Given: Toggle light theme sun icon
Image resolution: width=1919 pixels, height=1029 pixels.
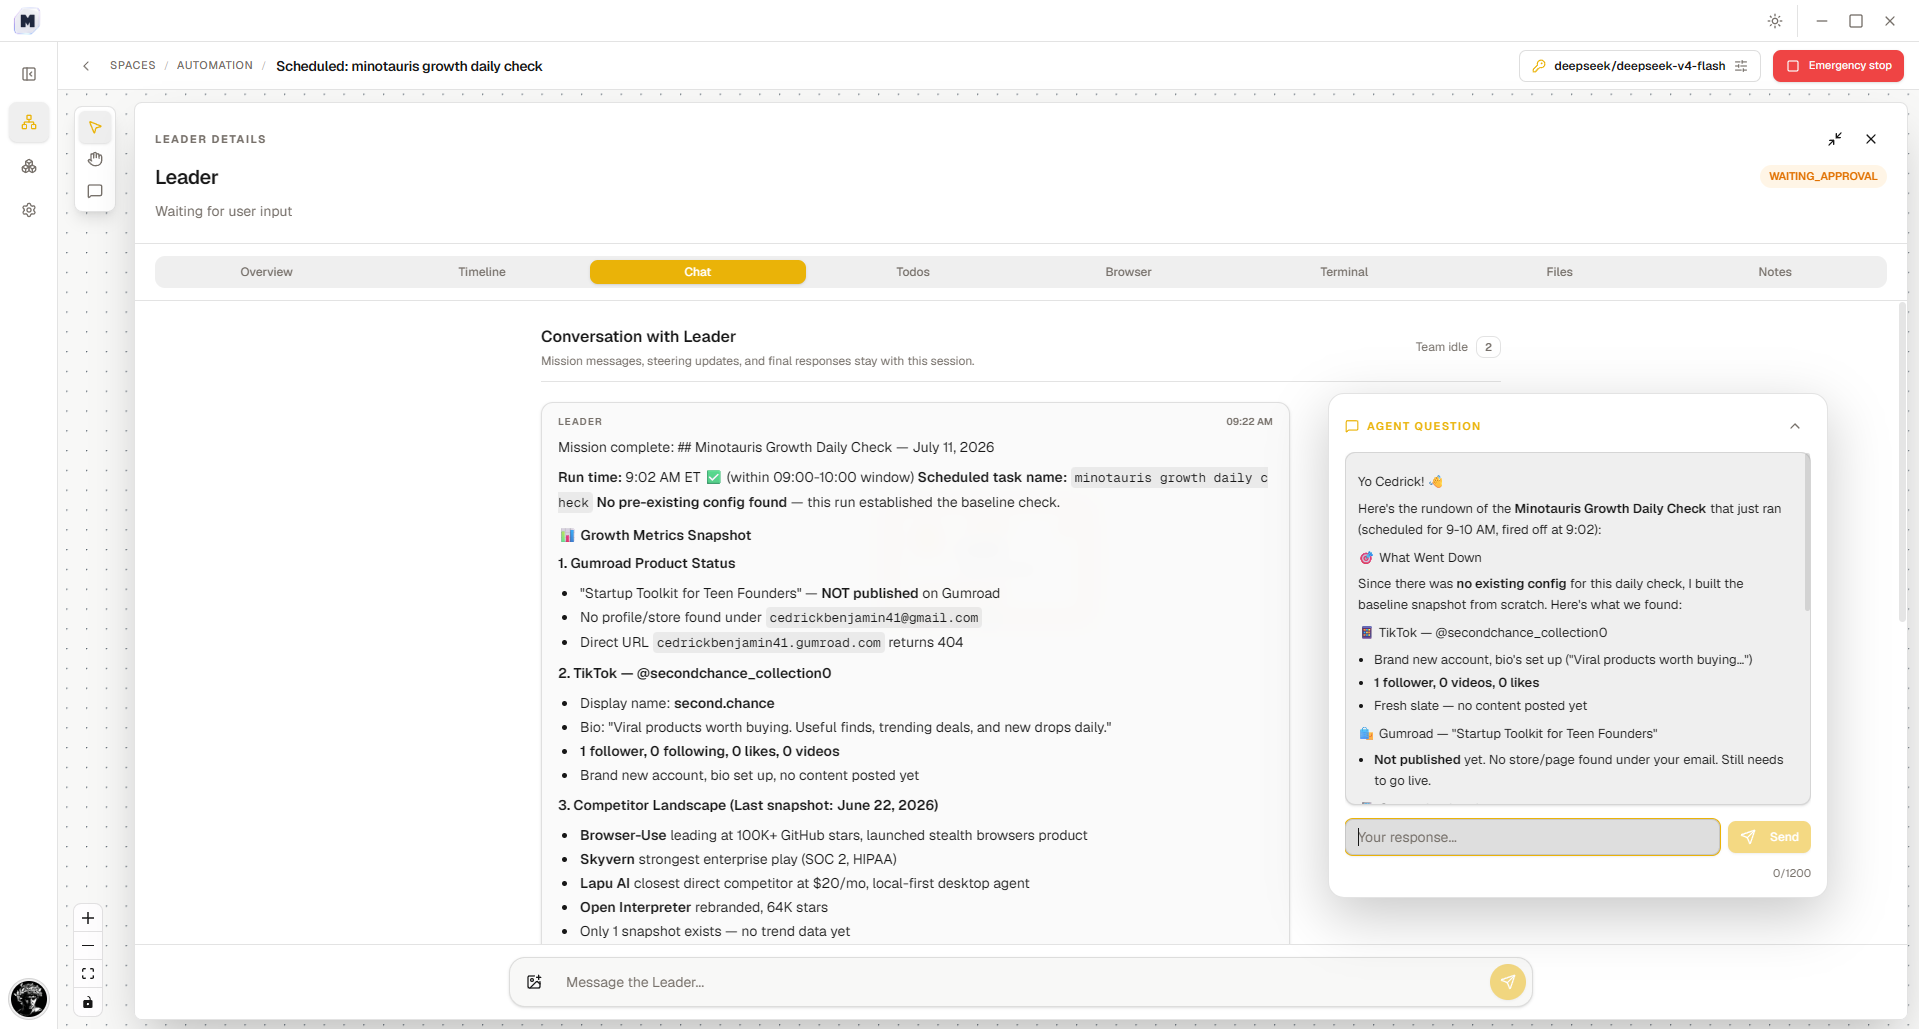Looking at the screenshot, I should click(1775, 21).
